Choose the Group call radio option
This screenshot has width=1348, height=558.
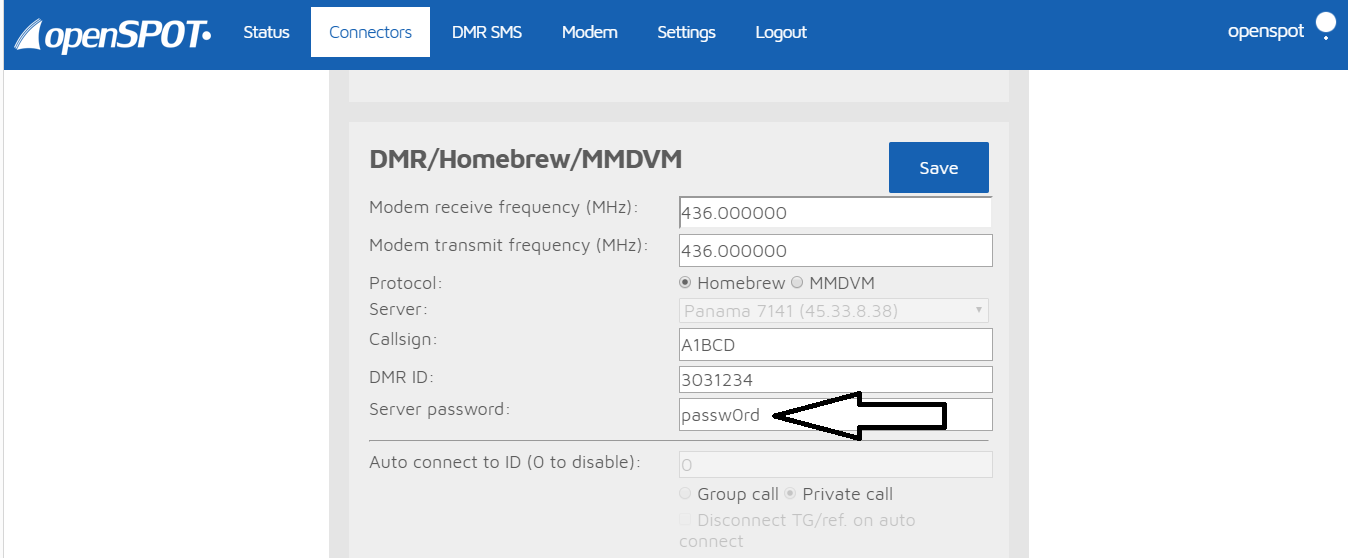[685, 494]
